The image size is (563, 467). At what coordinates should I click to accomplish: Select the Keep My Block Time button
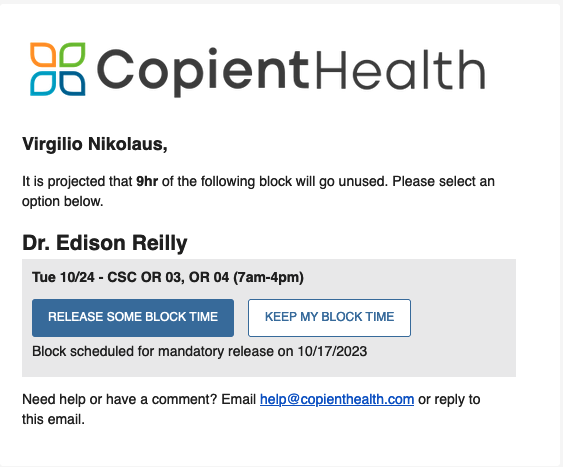click(x=329, y=318)
